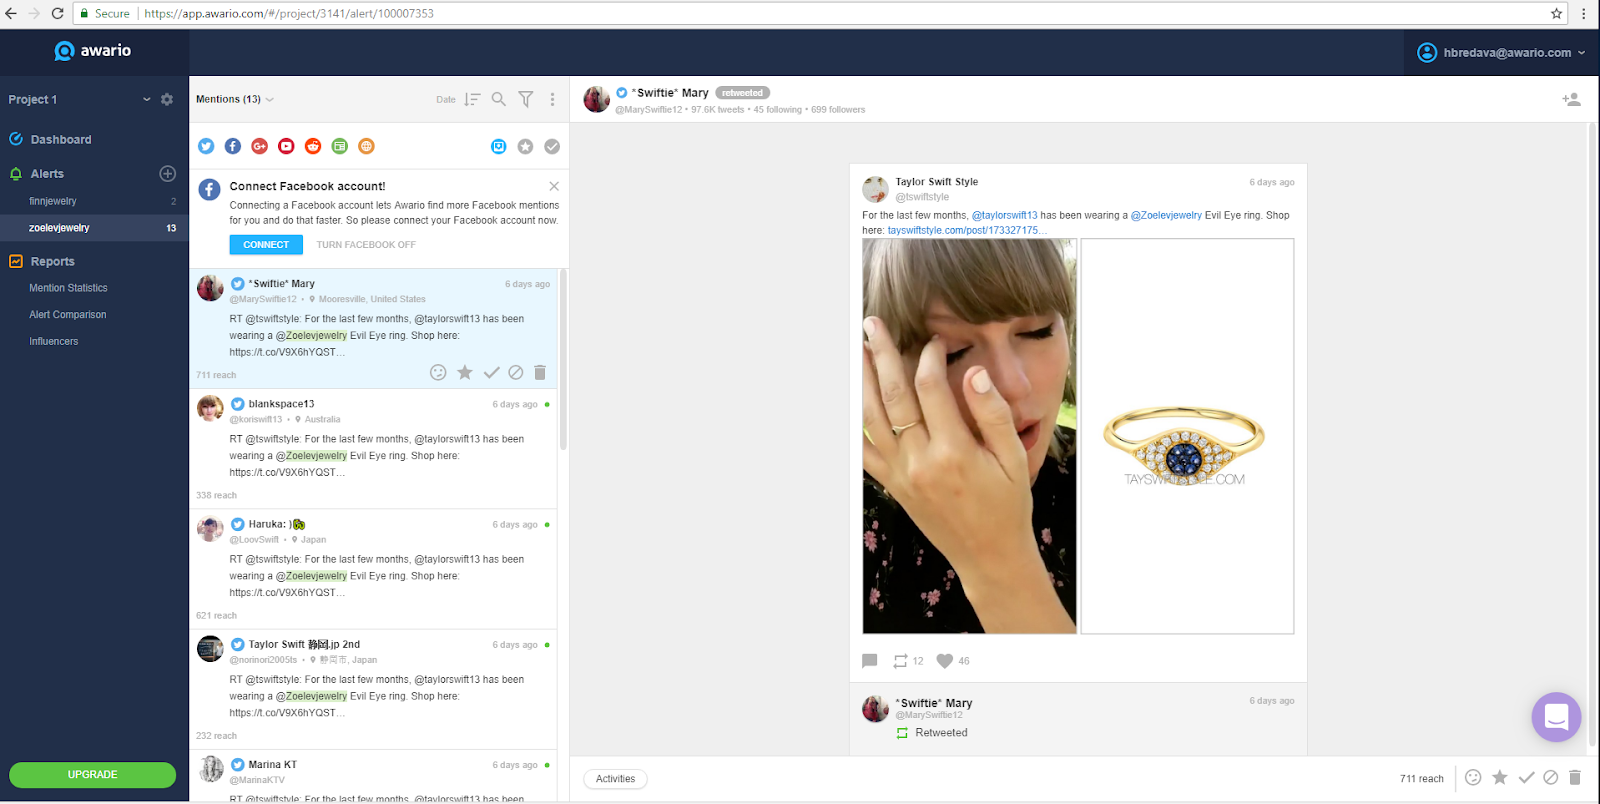1600x804 pixels.
Task: Toggle News/Blogs source filter
Action: (340, 146)
